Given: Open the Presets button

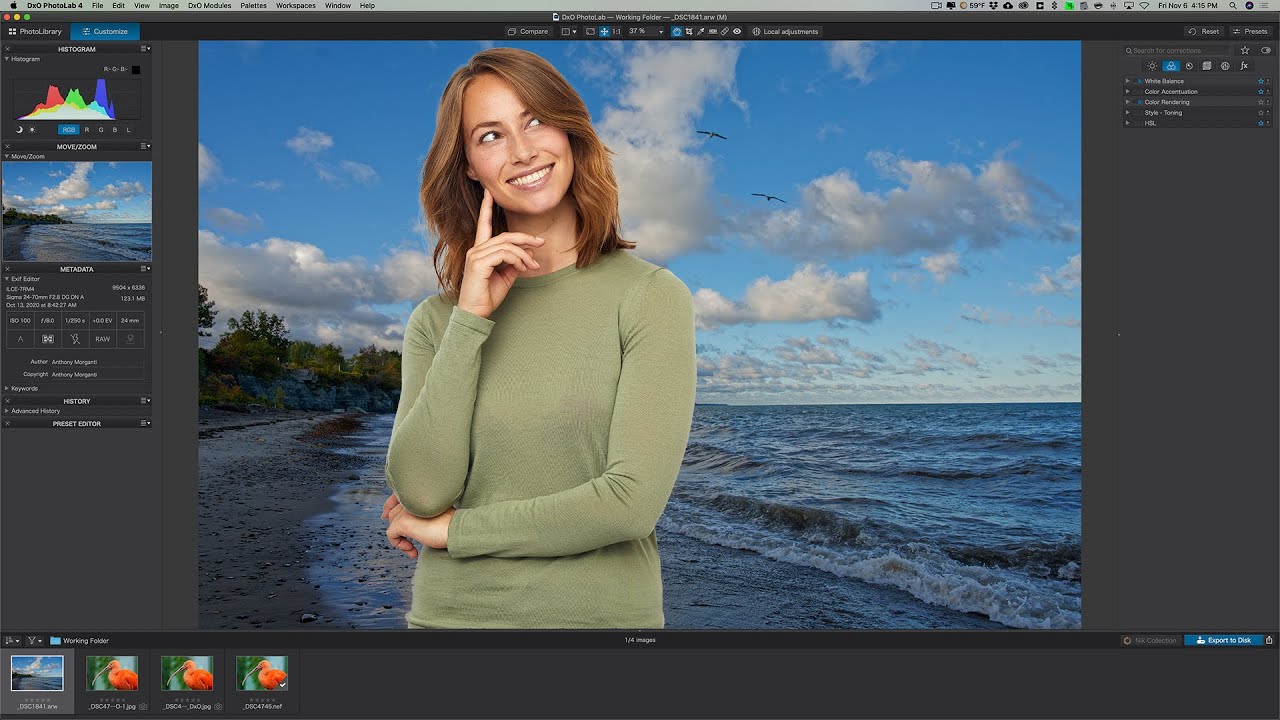Looking at the screenshot, I should [1250, 31].
